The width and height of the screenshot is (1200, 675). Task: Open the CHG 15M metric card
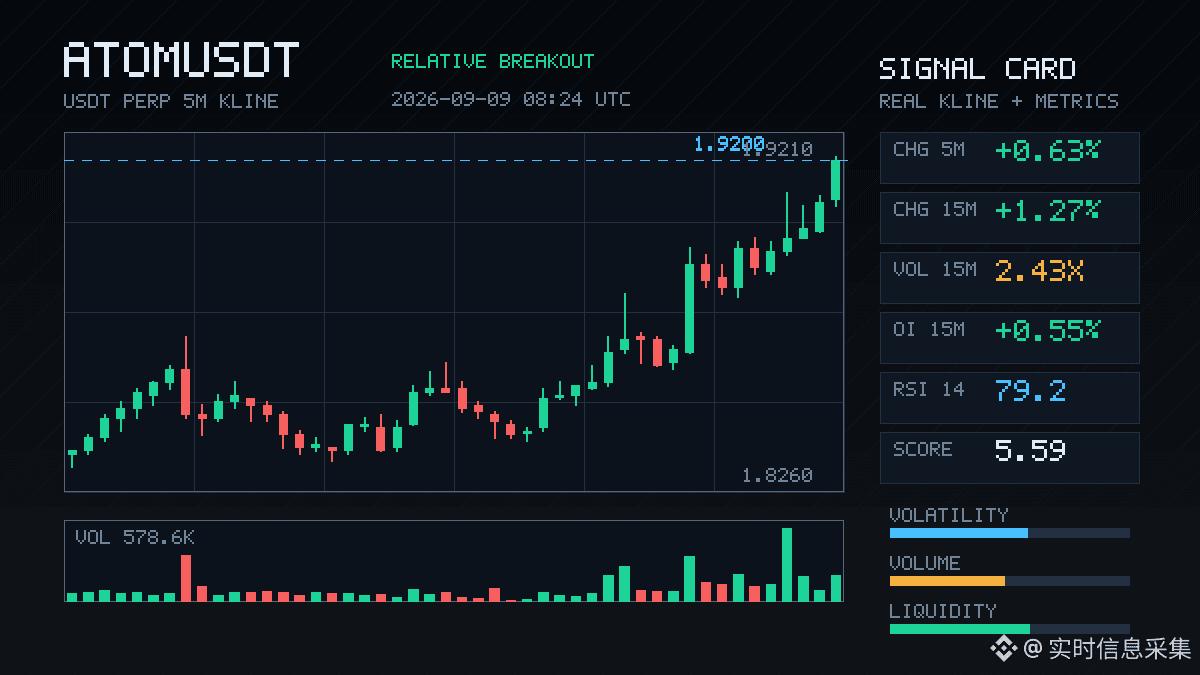1009,217
